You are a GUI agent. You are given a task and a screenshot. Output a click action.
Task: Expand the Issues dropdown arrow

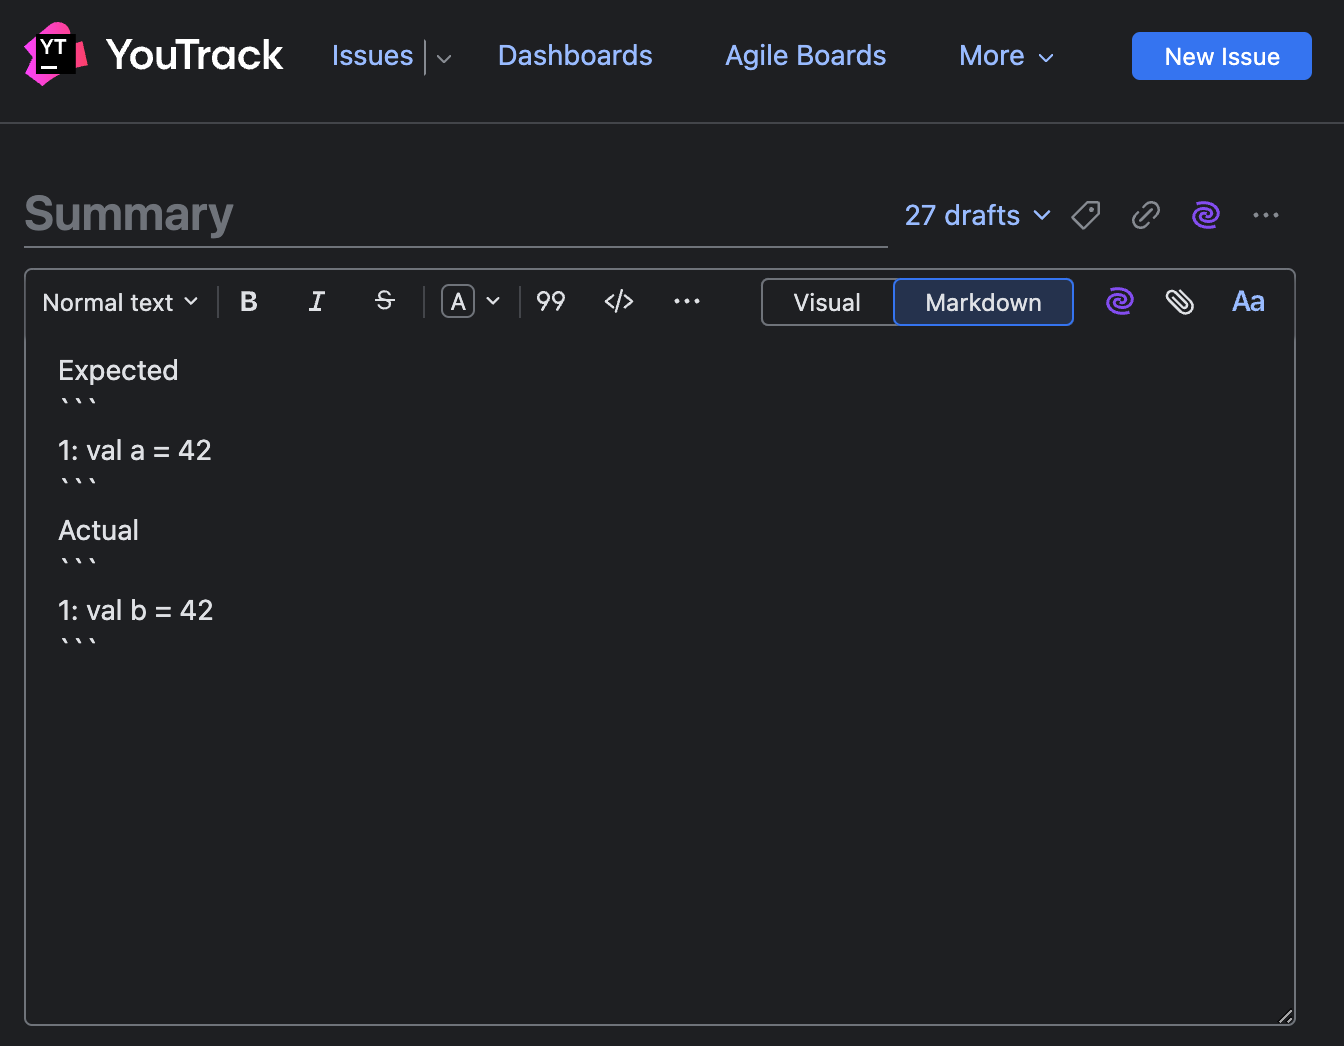[444, 58]
